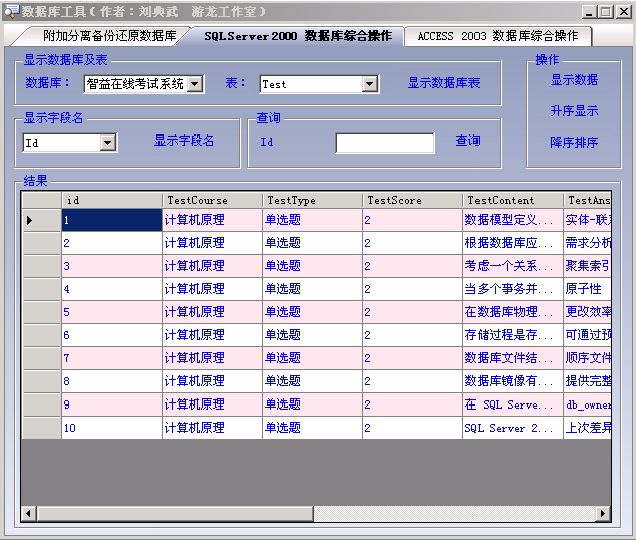636x540 pixels.
Task: Click the TestCourse column header
Action: (212, 200)
